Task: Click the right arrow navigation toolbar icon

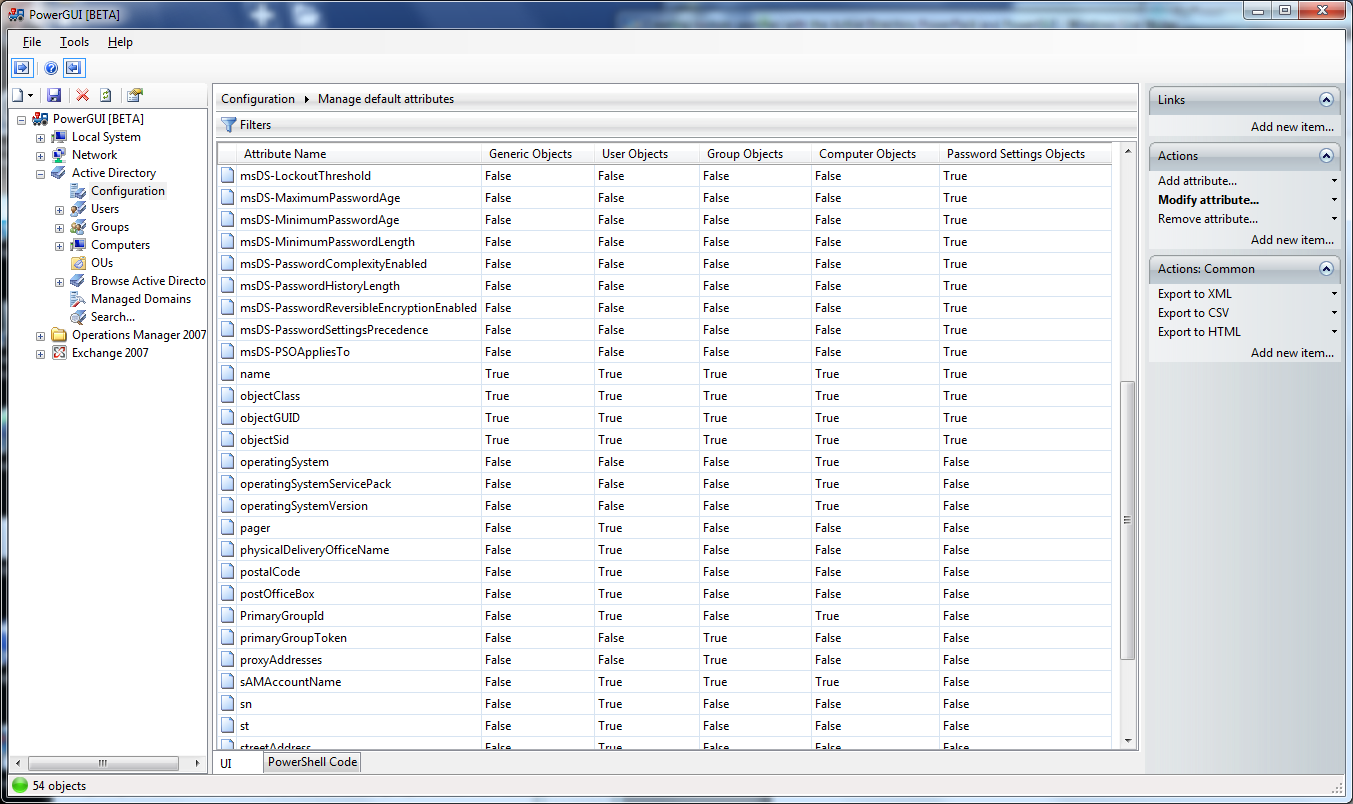Action: pos(22,68)
